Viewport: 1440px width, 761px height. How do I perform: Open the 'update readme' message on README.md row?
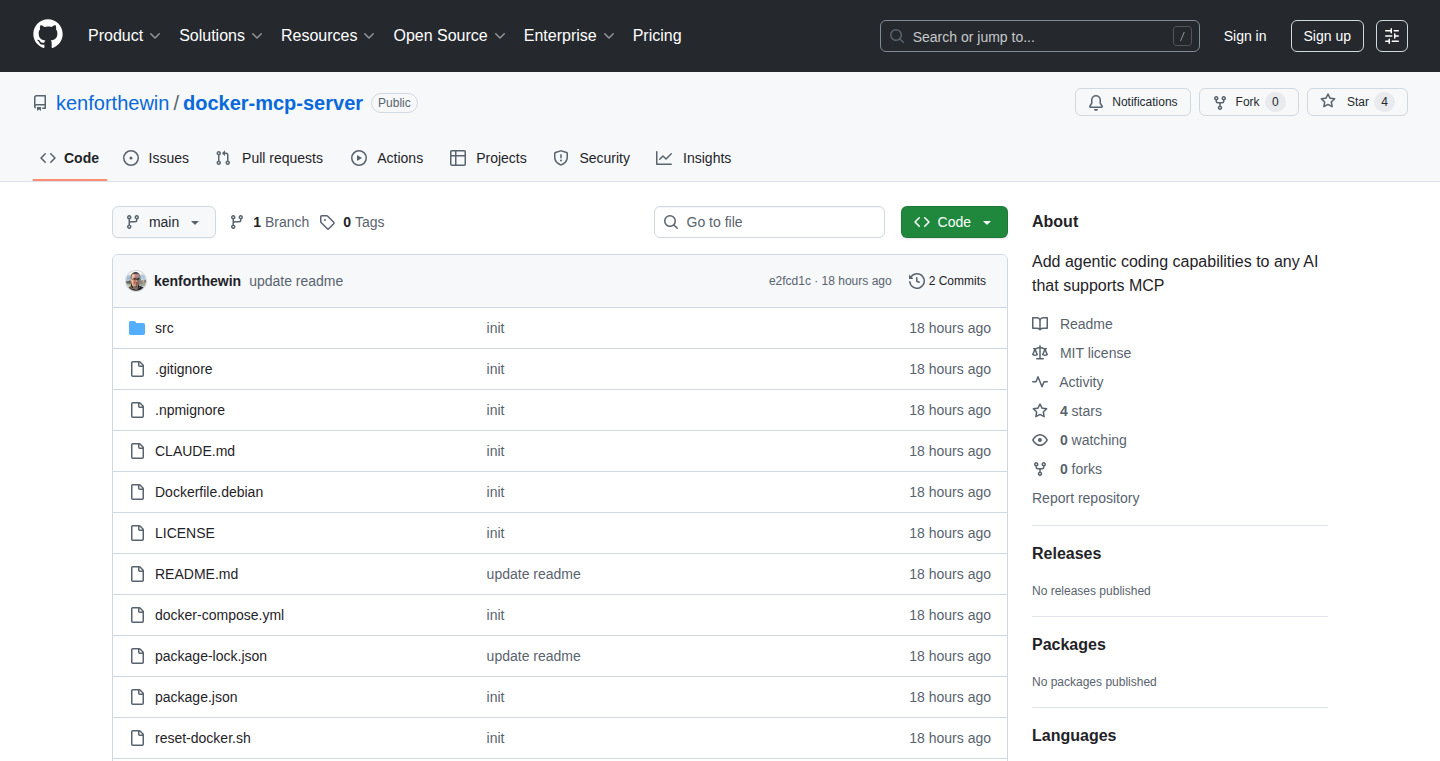click(x=533, y=574)
